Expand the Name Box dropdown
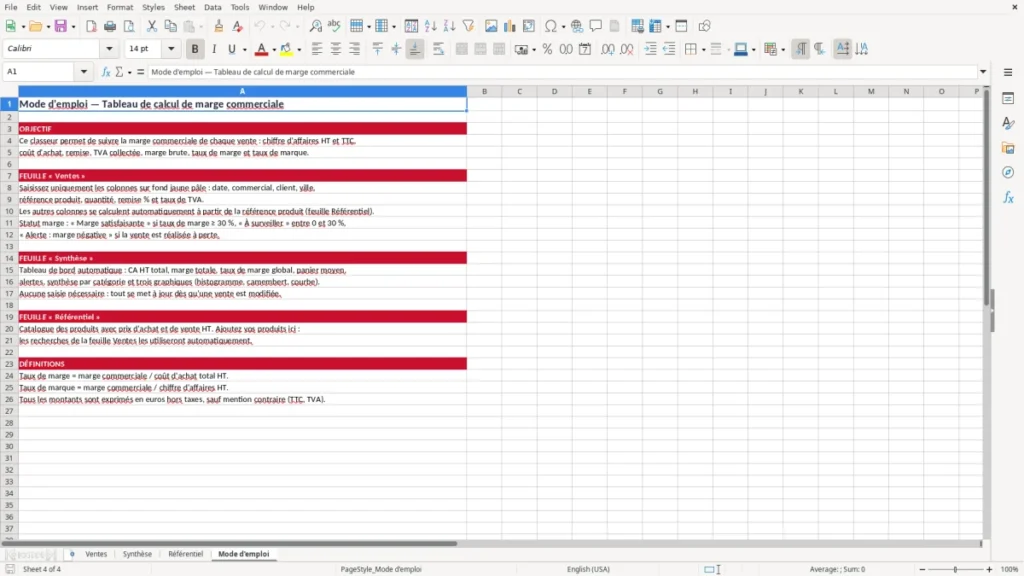1024x576 pixels. pos(84,72)
